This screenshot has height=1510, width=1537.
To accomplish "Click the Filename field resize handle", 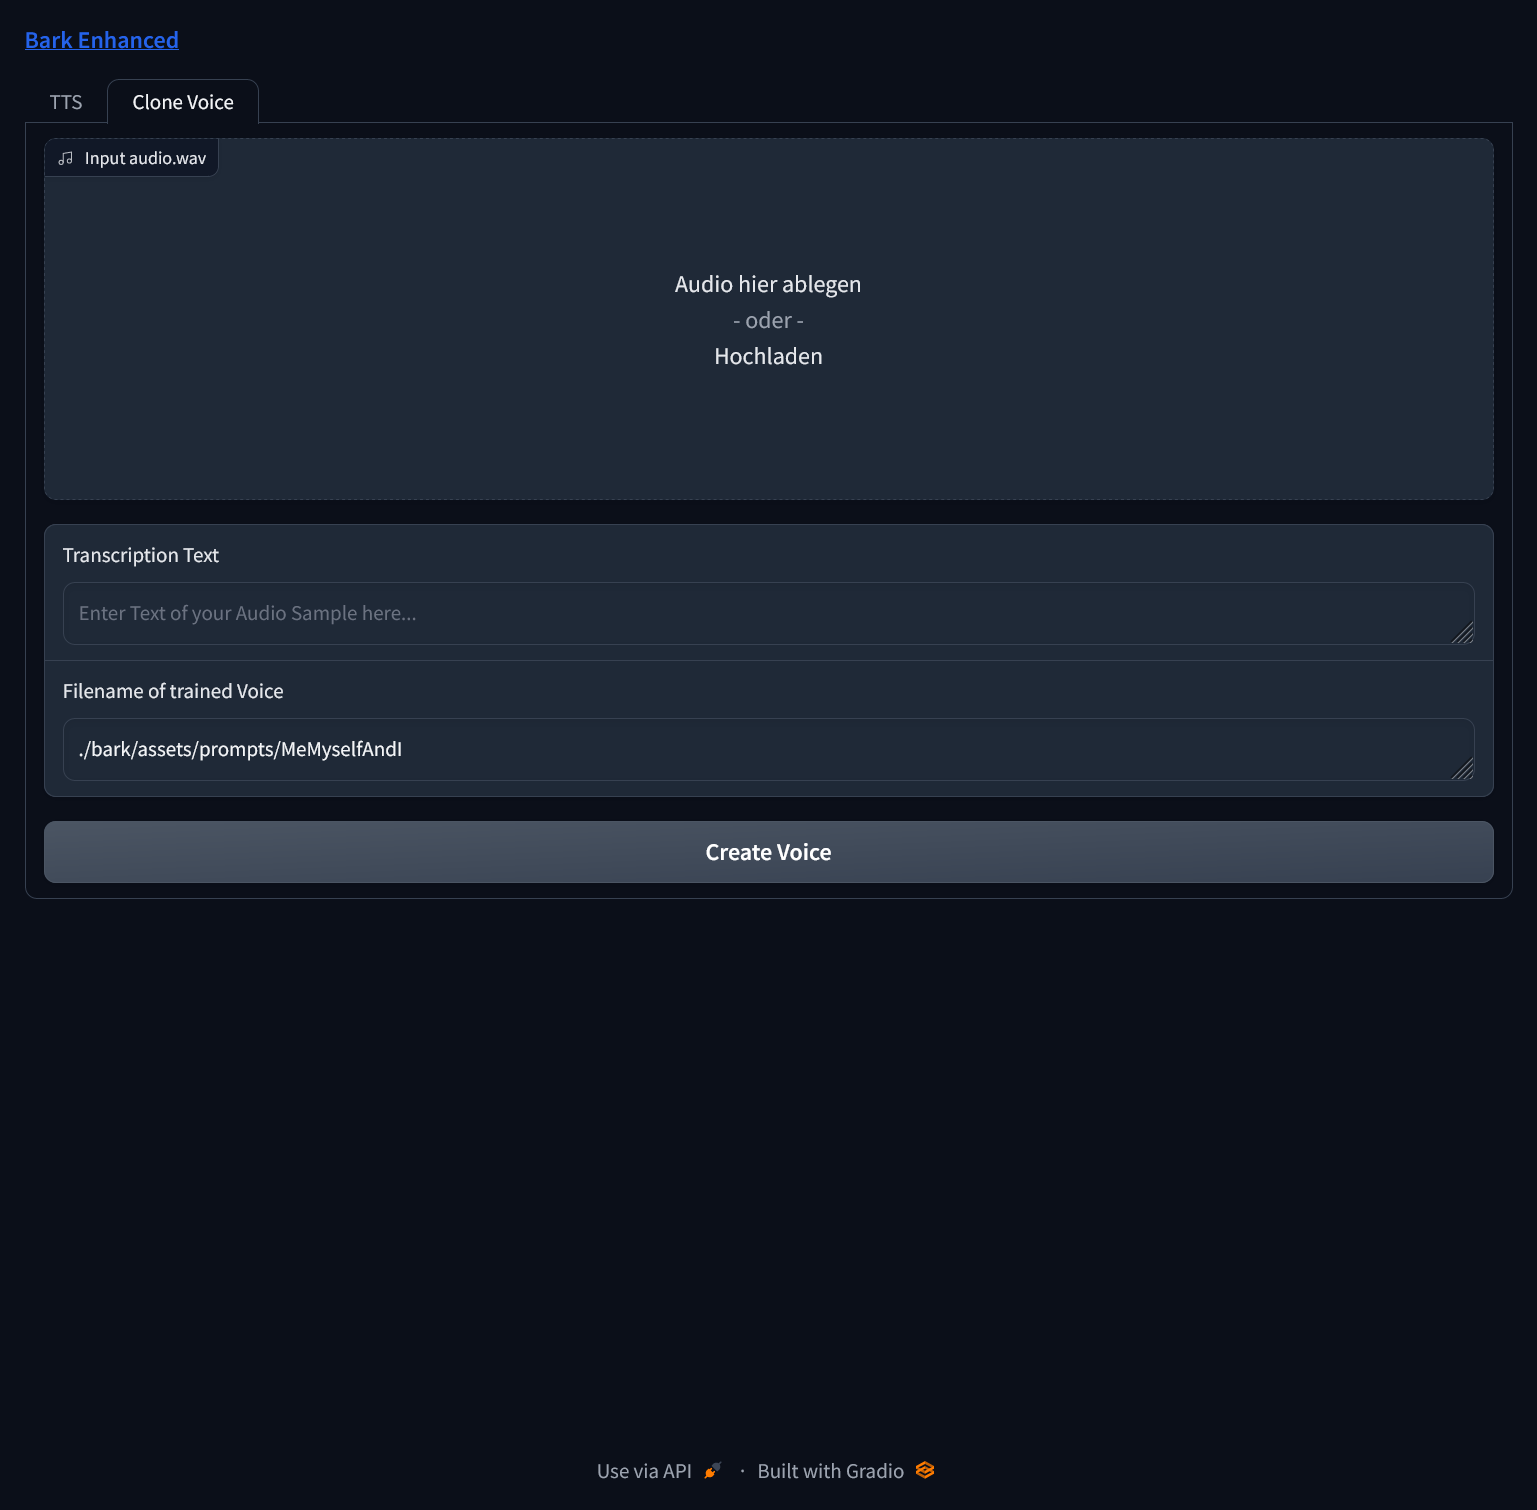I will 1463,769.
